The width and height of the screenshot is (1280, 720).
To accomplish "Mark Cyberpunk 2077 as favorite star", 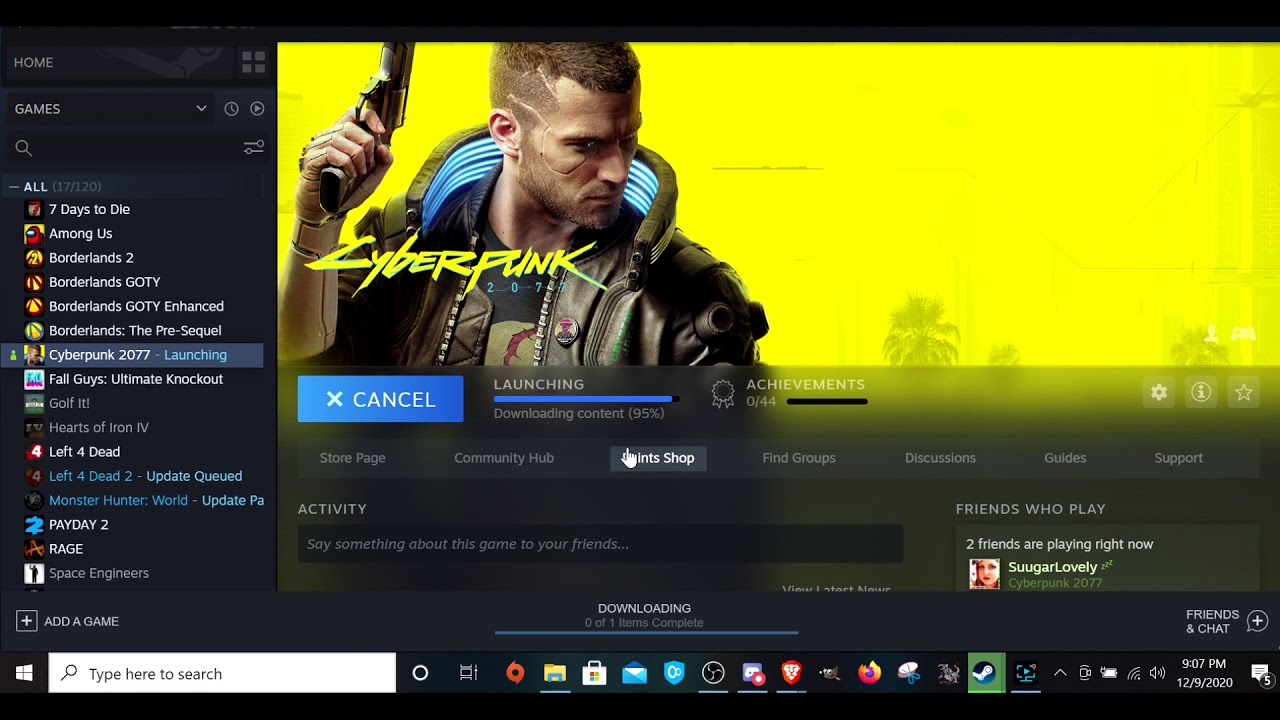I will coord(1244,393).
